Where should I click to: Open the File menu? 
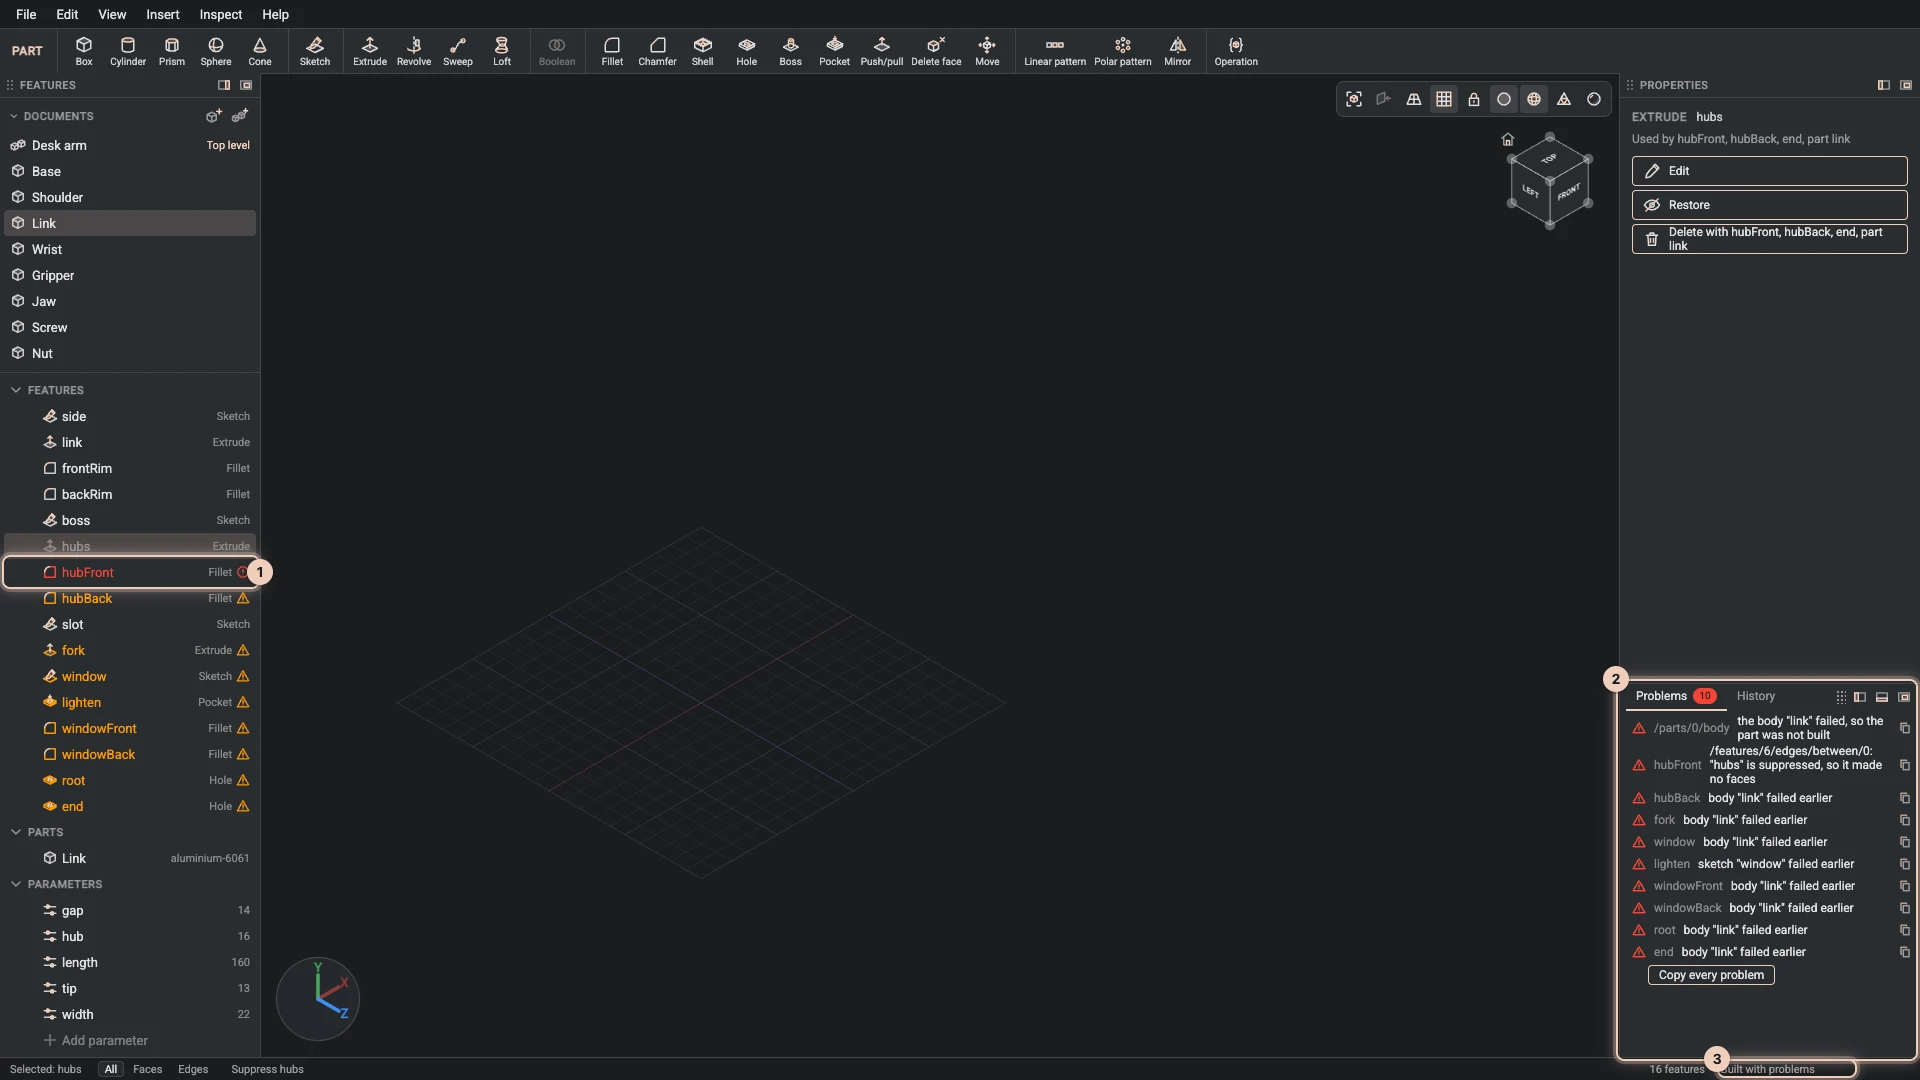tap(27, 14)
